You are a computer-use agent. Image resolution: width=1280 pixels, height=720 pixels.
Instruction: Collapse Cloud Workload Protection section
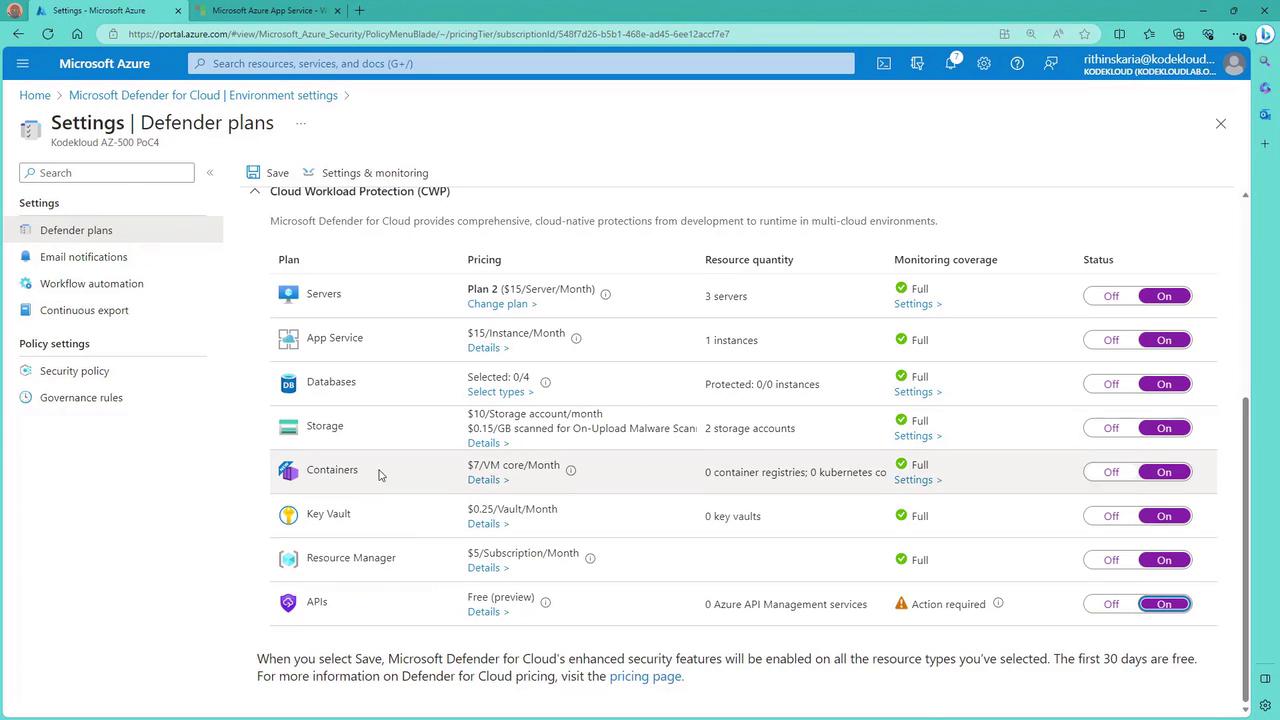pos(254,191)
